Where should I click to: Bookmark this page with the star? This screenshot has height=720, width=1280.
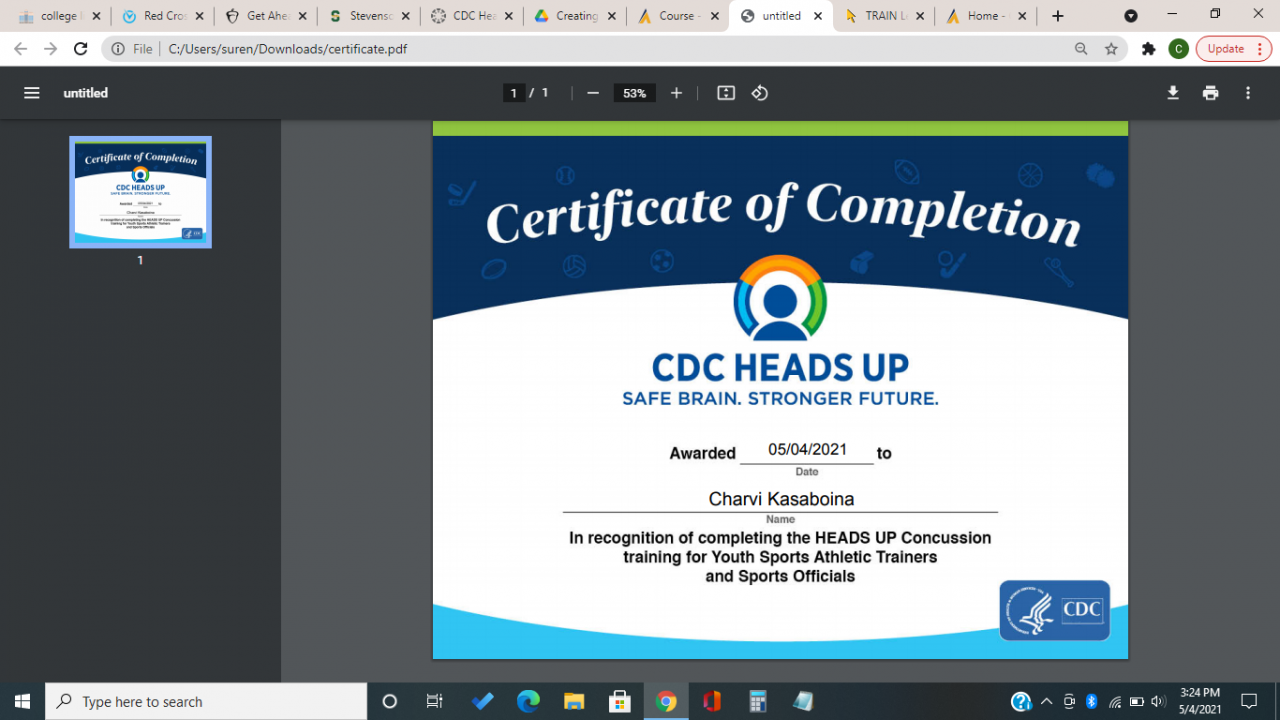[1111, 49]
